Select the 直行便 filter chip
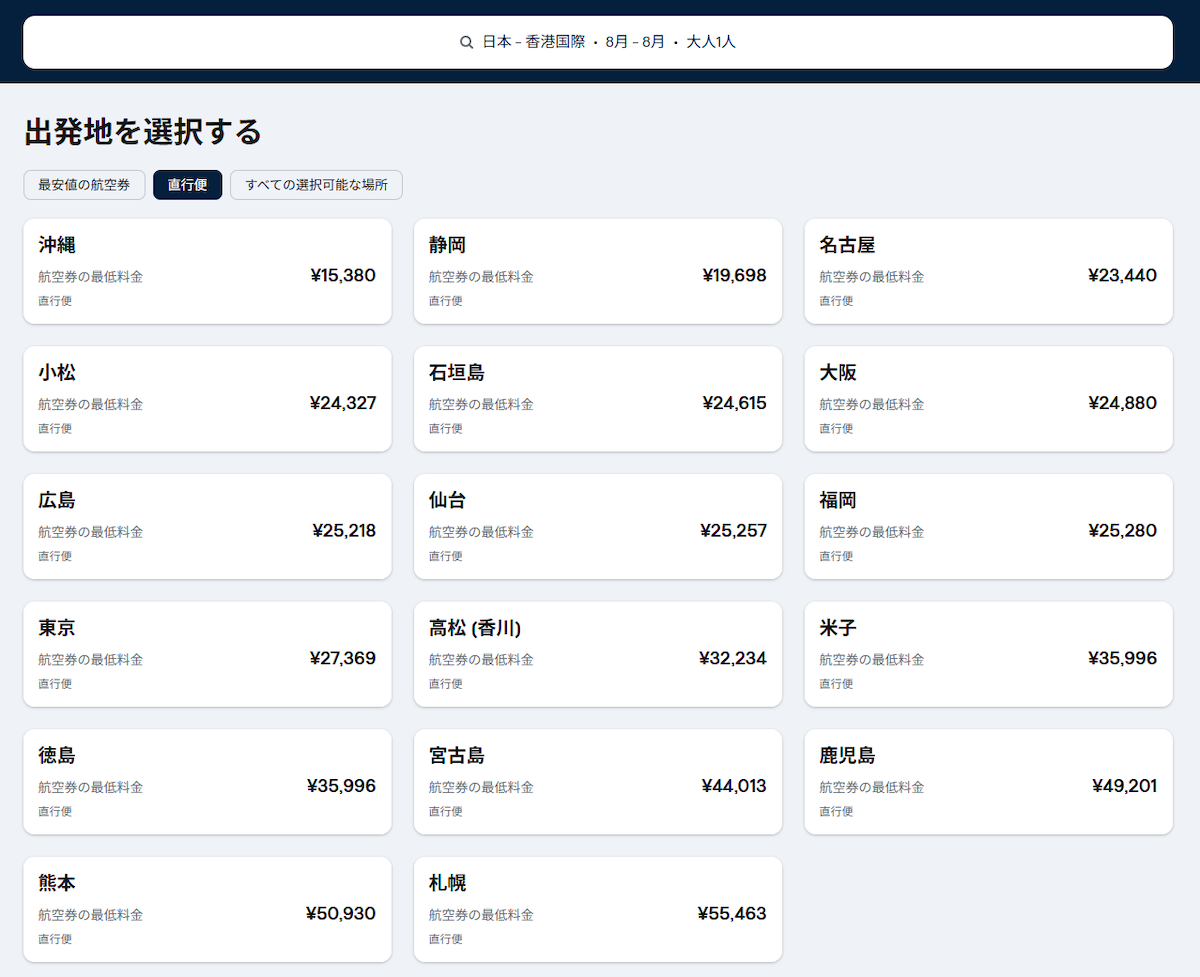 coord(188,185)
